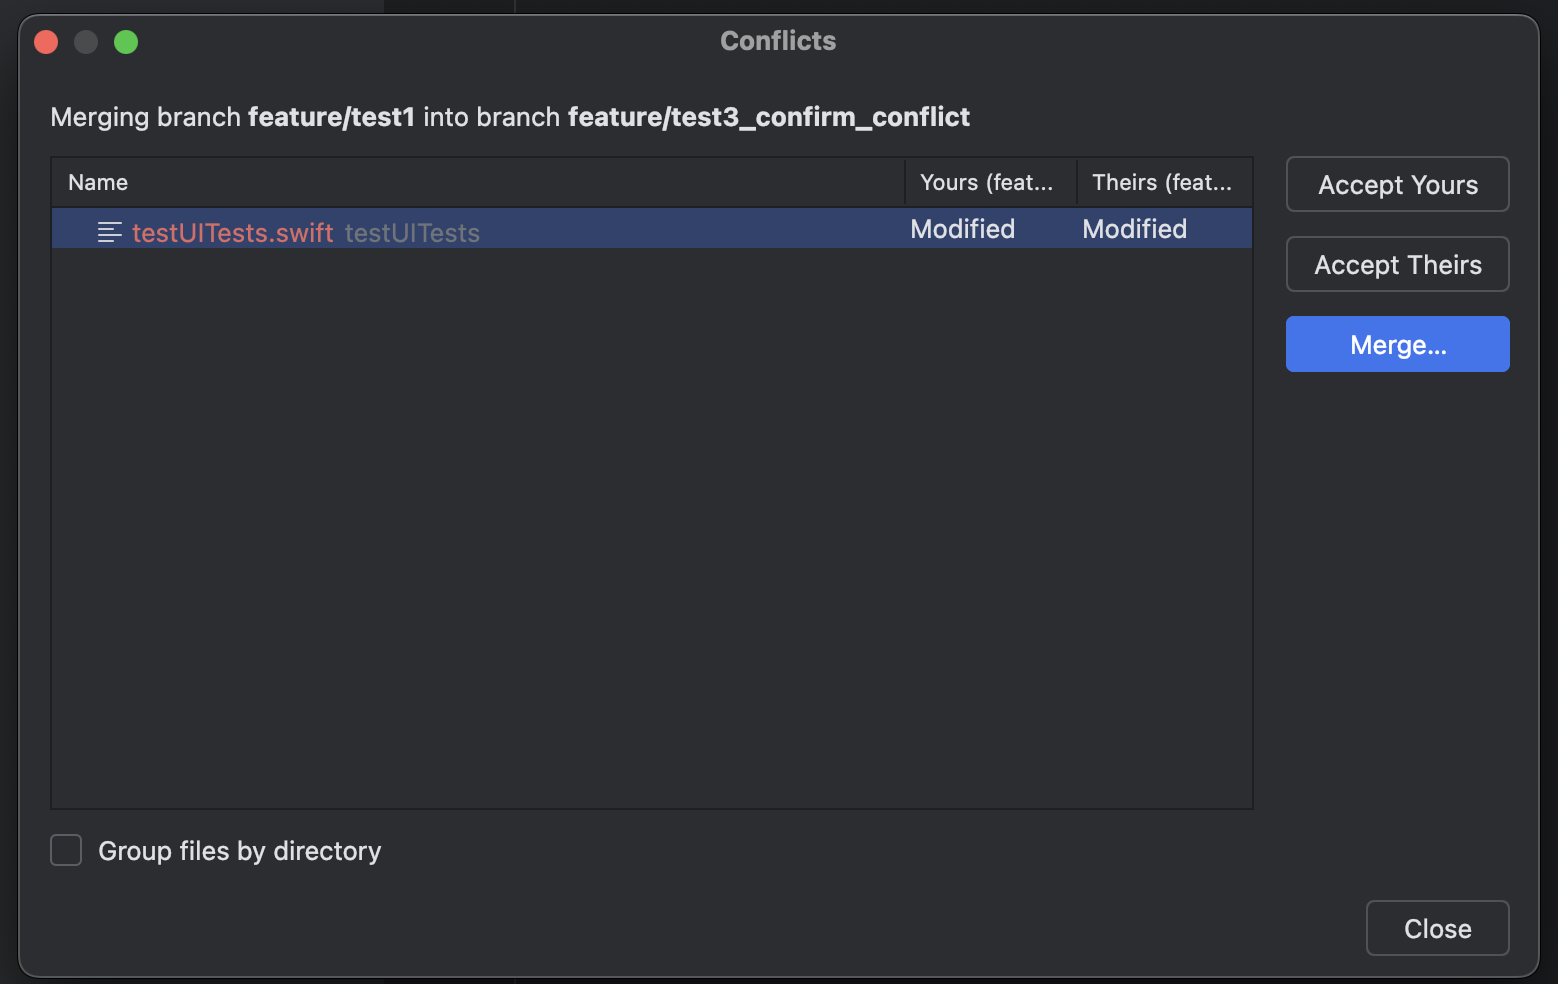
Task: Click the Modified status under Yours
Action: (962, 229)
